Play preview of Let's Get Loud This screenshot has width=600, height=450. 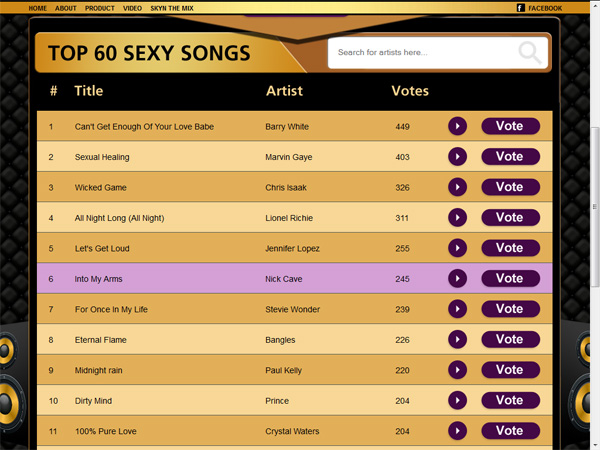point(457,248)
